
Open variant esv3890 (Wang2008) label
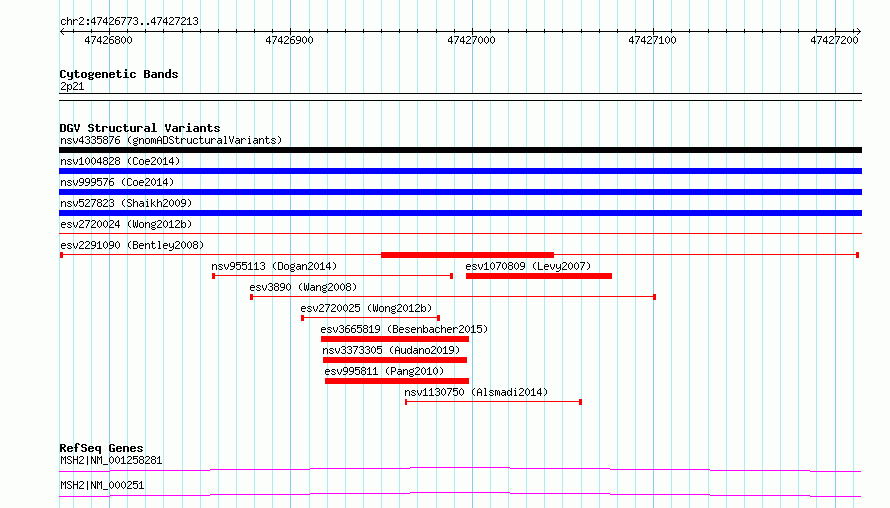(x=303, y=287)
